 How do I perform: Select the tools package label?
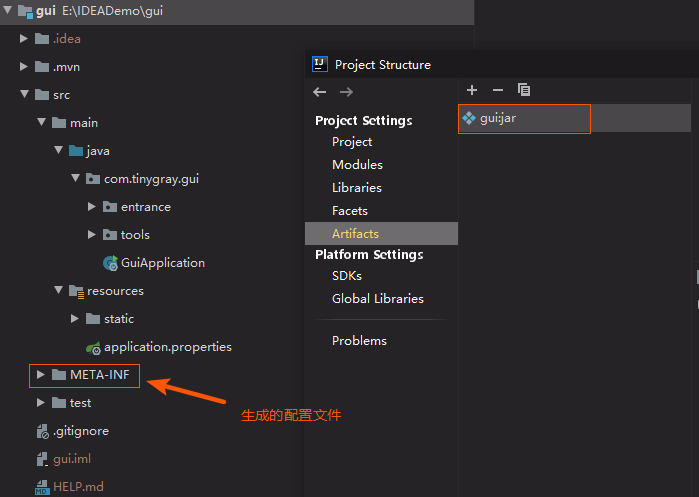click(135, 234)
